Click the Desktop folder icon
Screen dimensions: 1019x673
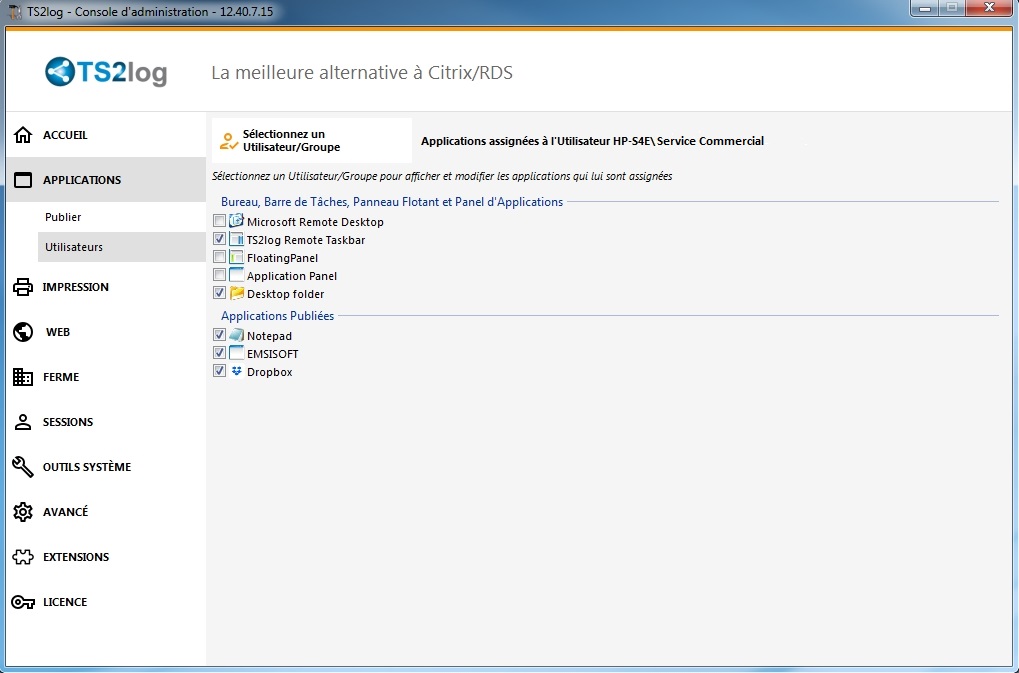tap(237, 293)
